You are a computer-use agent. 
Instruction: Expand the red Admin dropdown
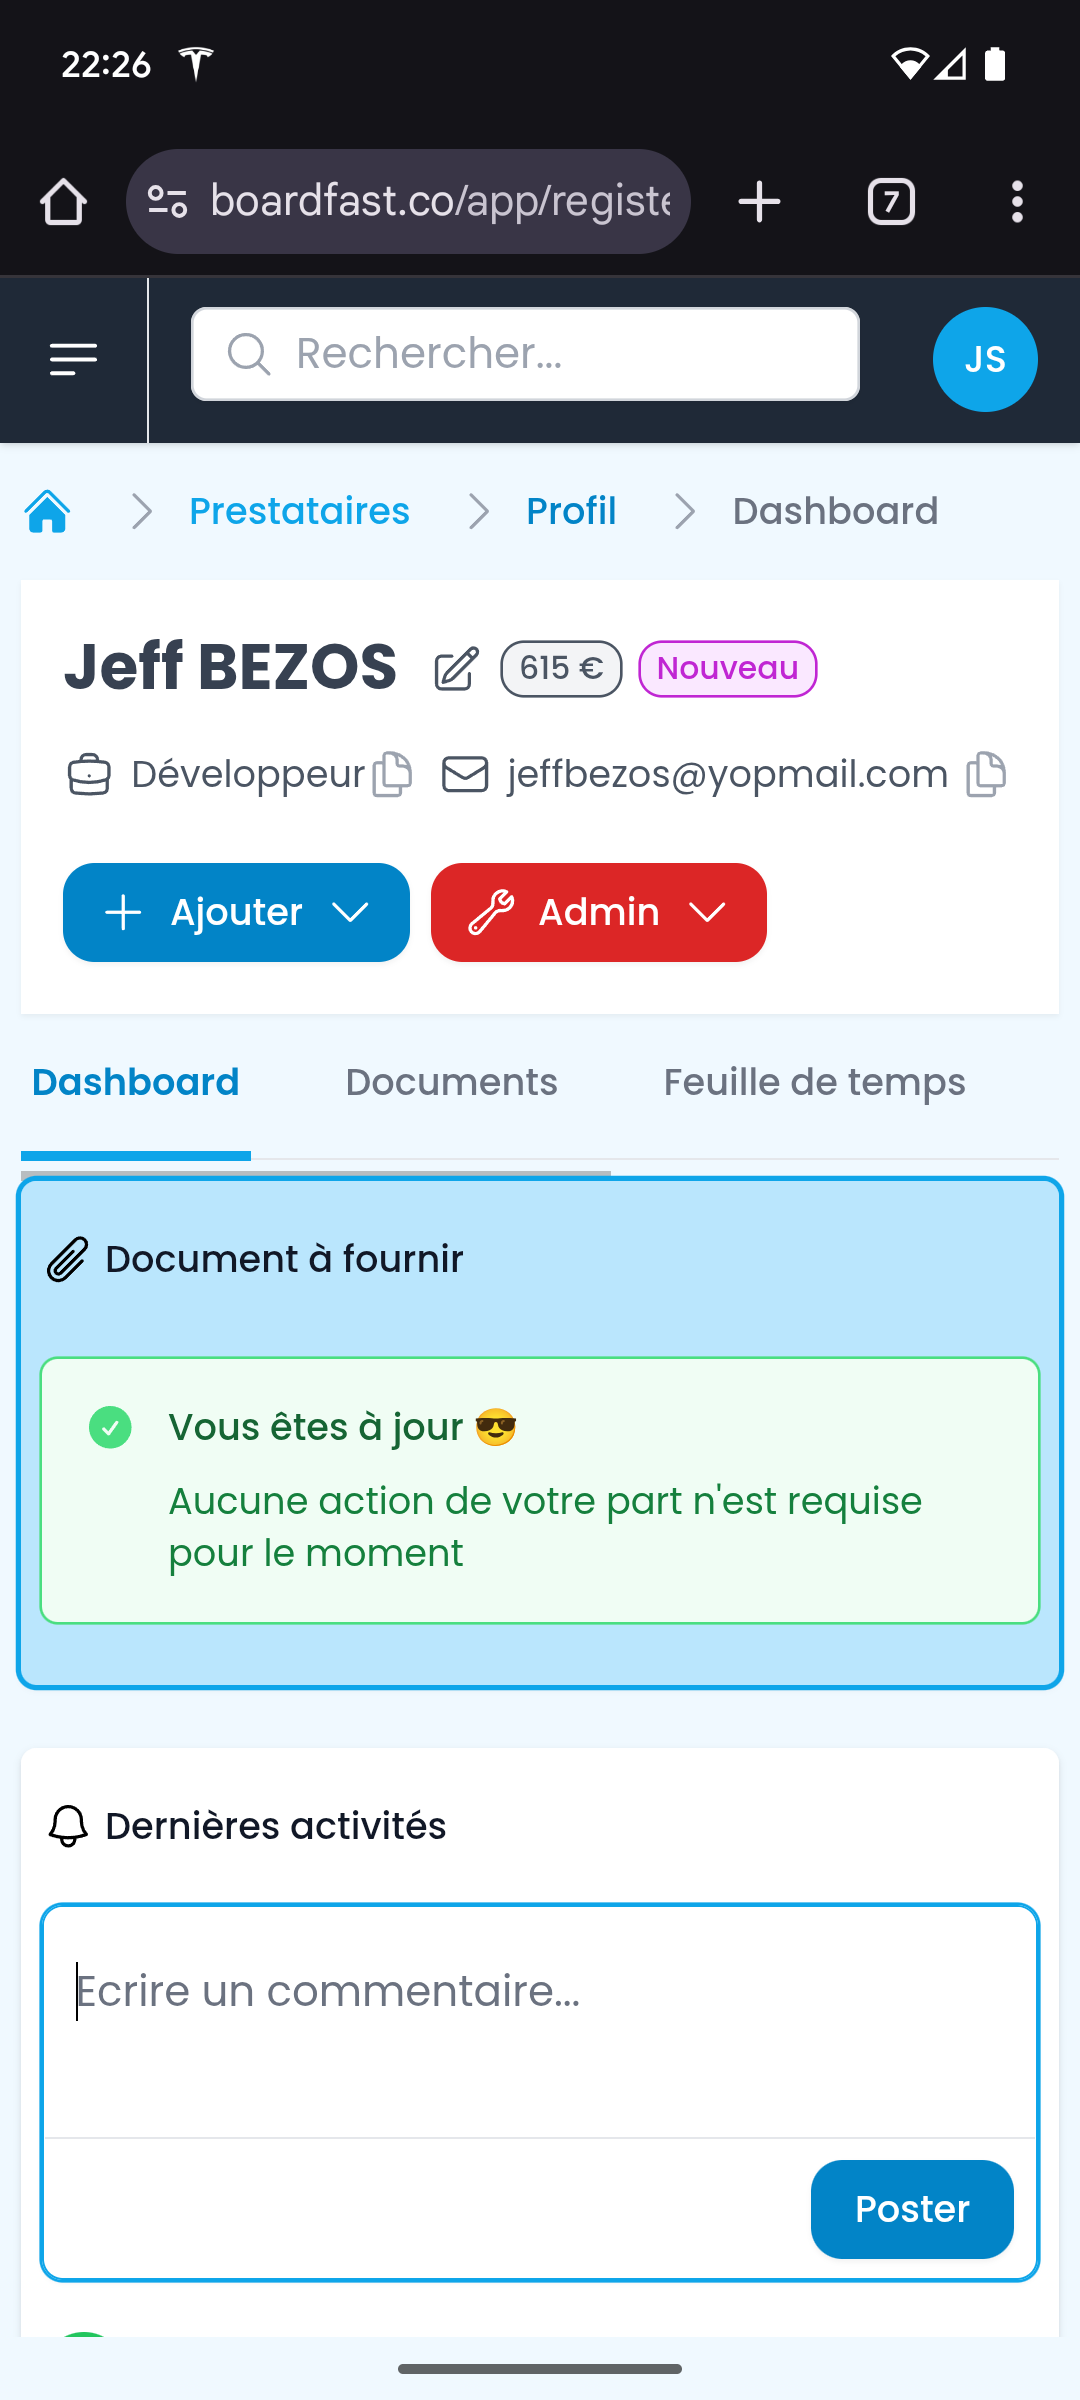598,912
